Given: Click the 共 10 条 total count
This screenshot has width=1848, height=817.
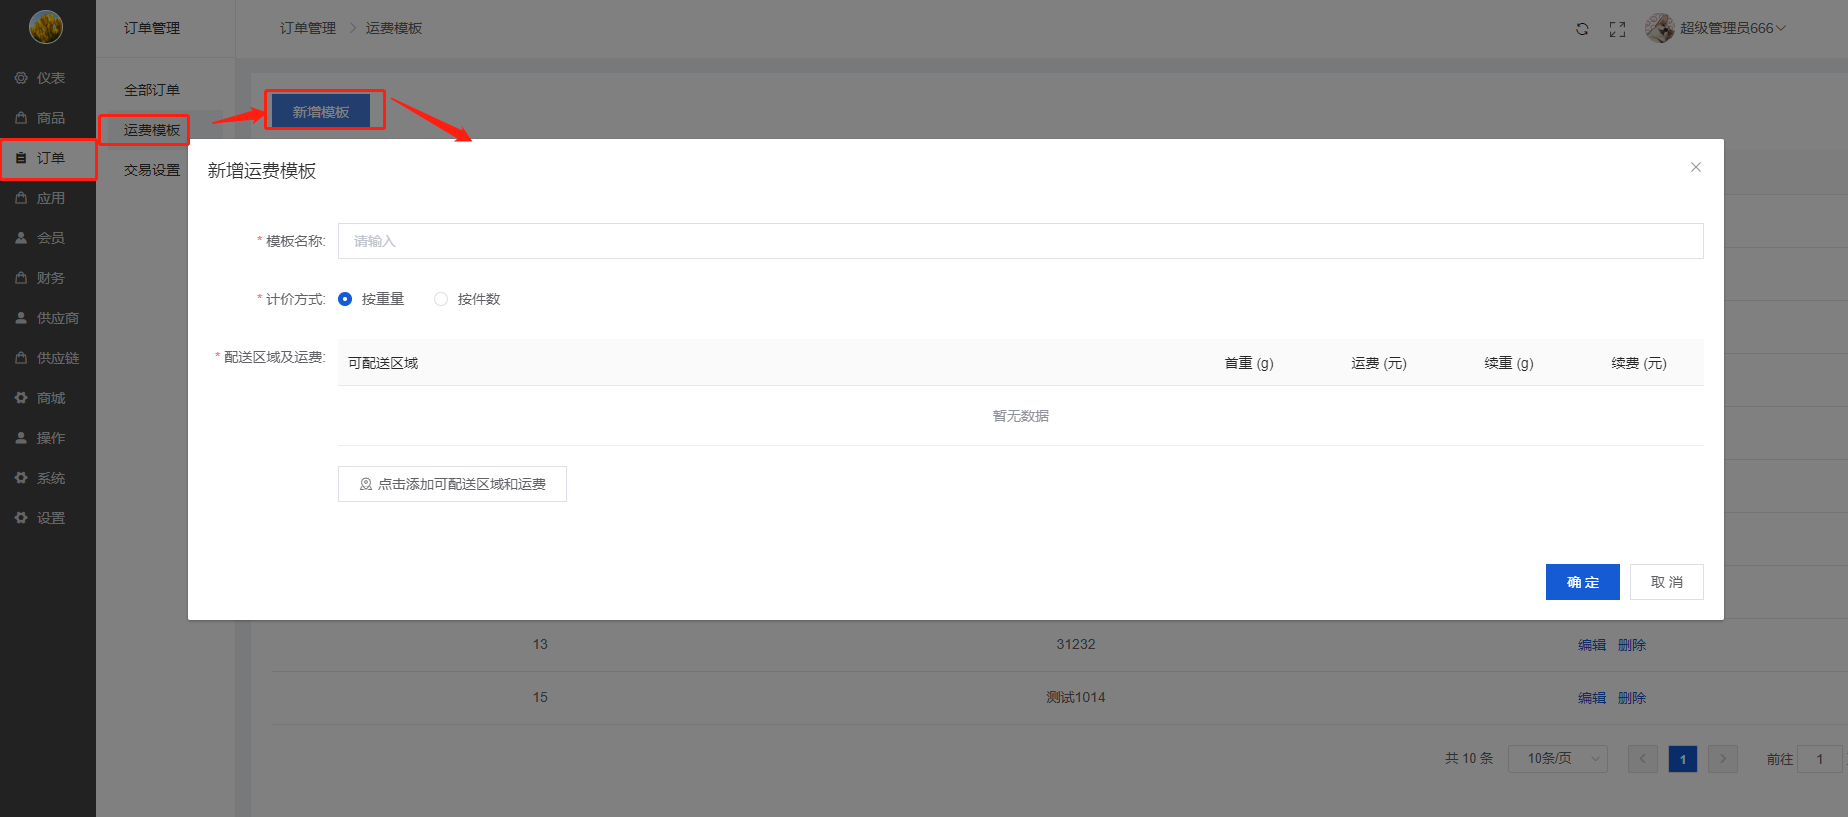Looking at the screenshot, I should [1469, 758].
